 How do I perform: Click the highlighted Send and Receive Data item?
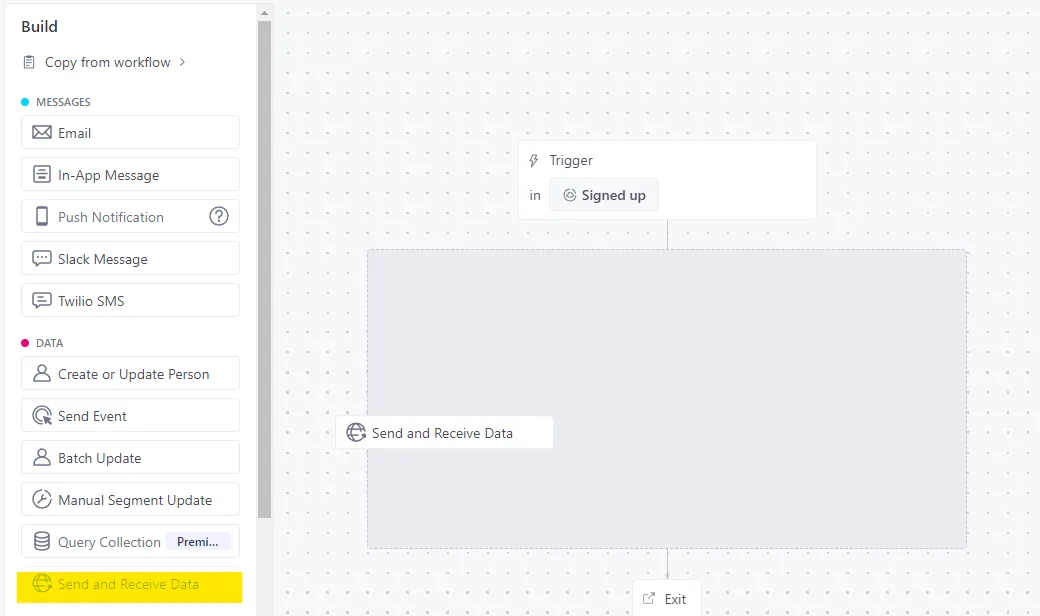click(x=130, y=583)
